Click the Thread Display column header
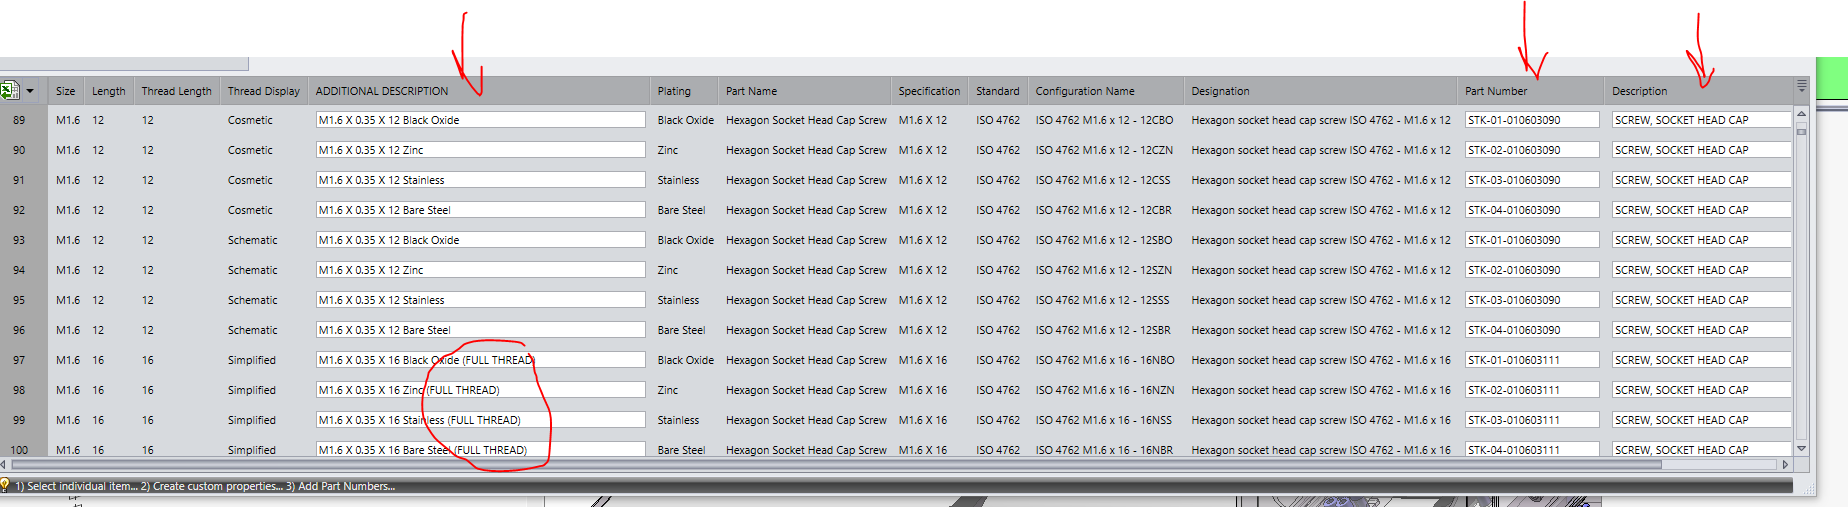1848x507 pixels. pyautogui.click(x=264, y=91)
